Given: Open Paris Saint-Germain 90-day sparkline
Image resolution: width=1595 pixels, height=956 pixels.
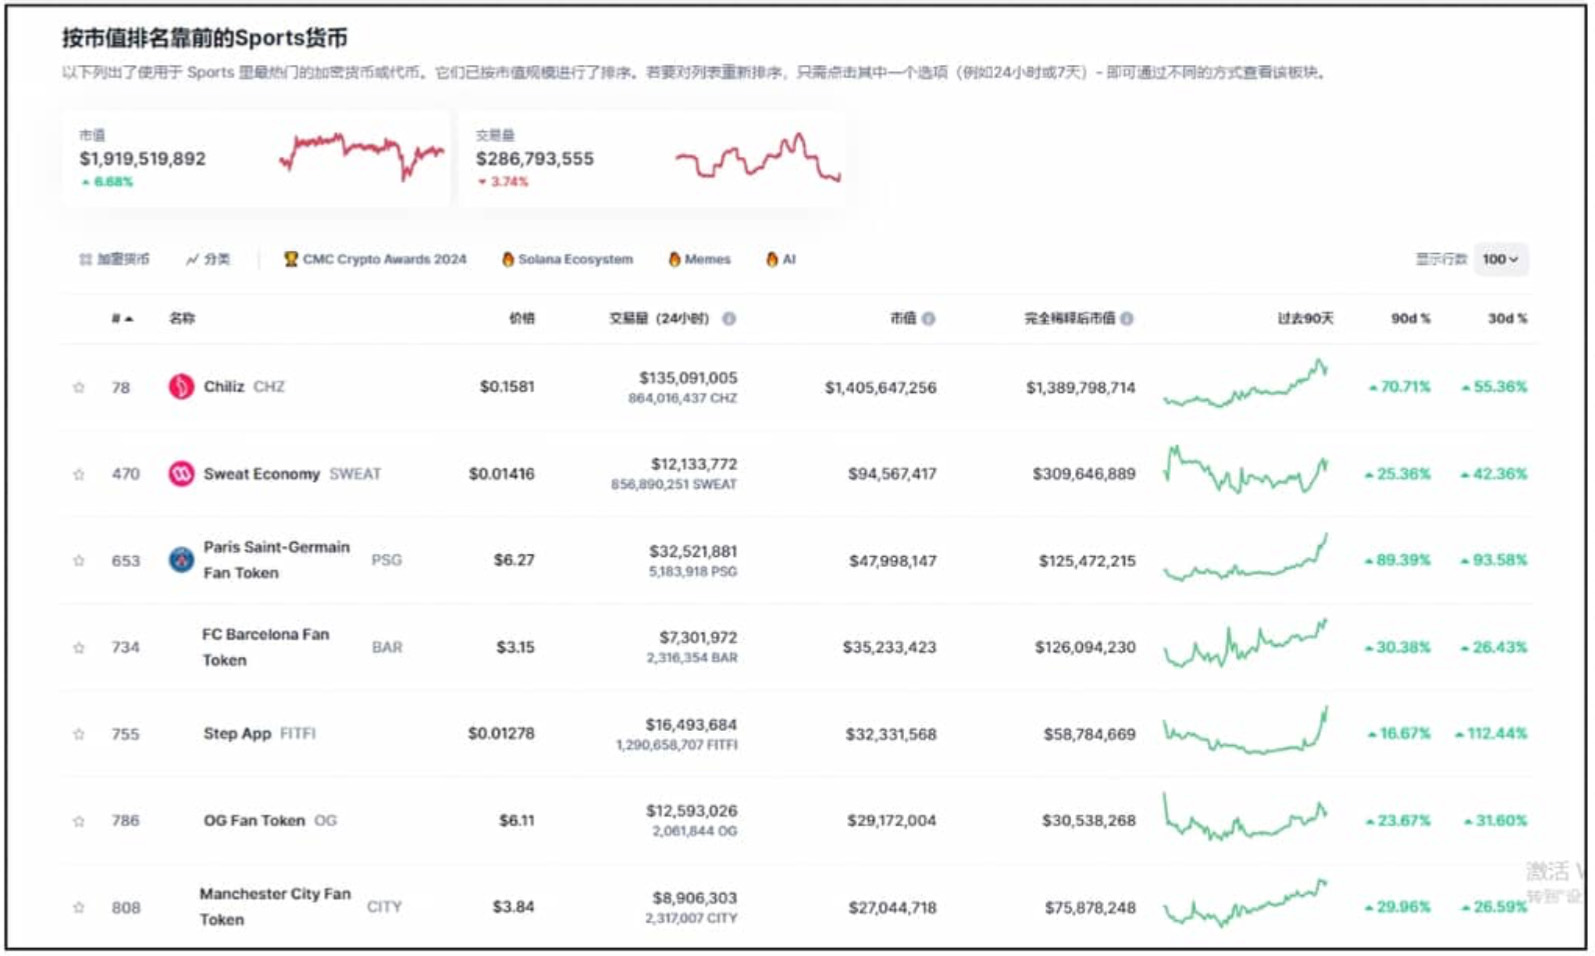Looking at the screenshot, I should (x=1245, y=558).
